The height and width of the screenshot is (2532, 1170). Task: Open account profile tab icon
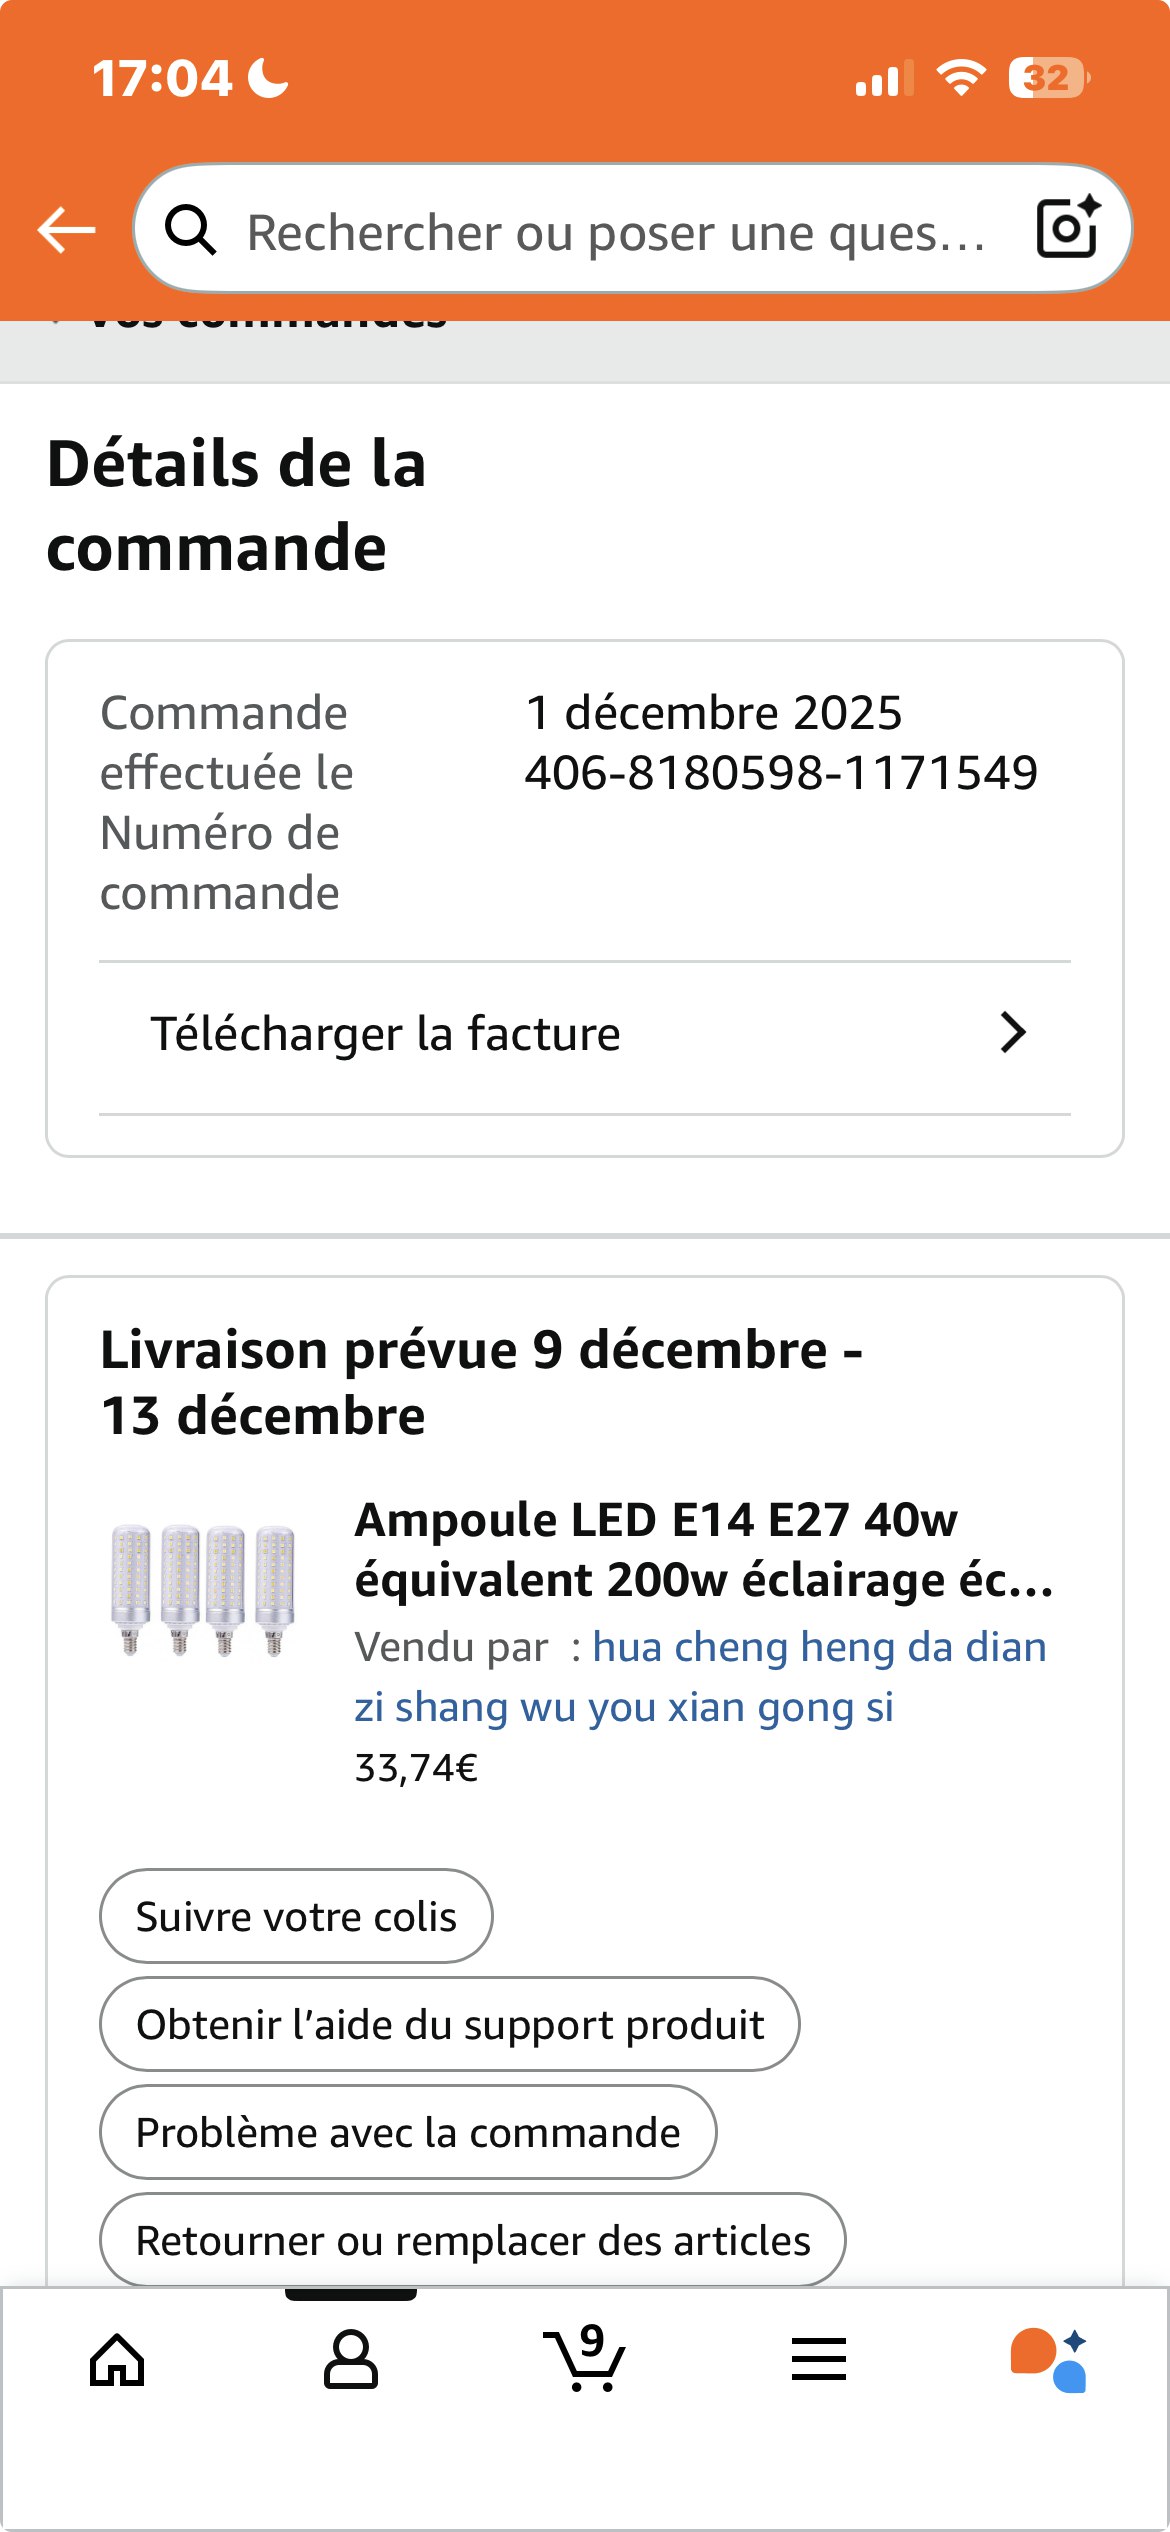click(351, 2360)
